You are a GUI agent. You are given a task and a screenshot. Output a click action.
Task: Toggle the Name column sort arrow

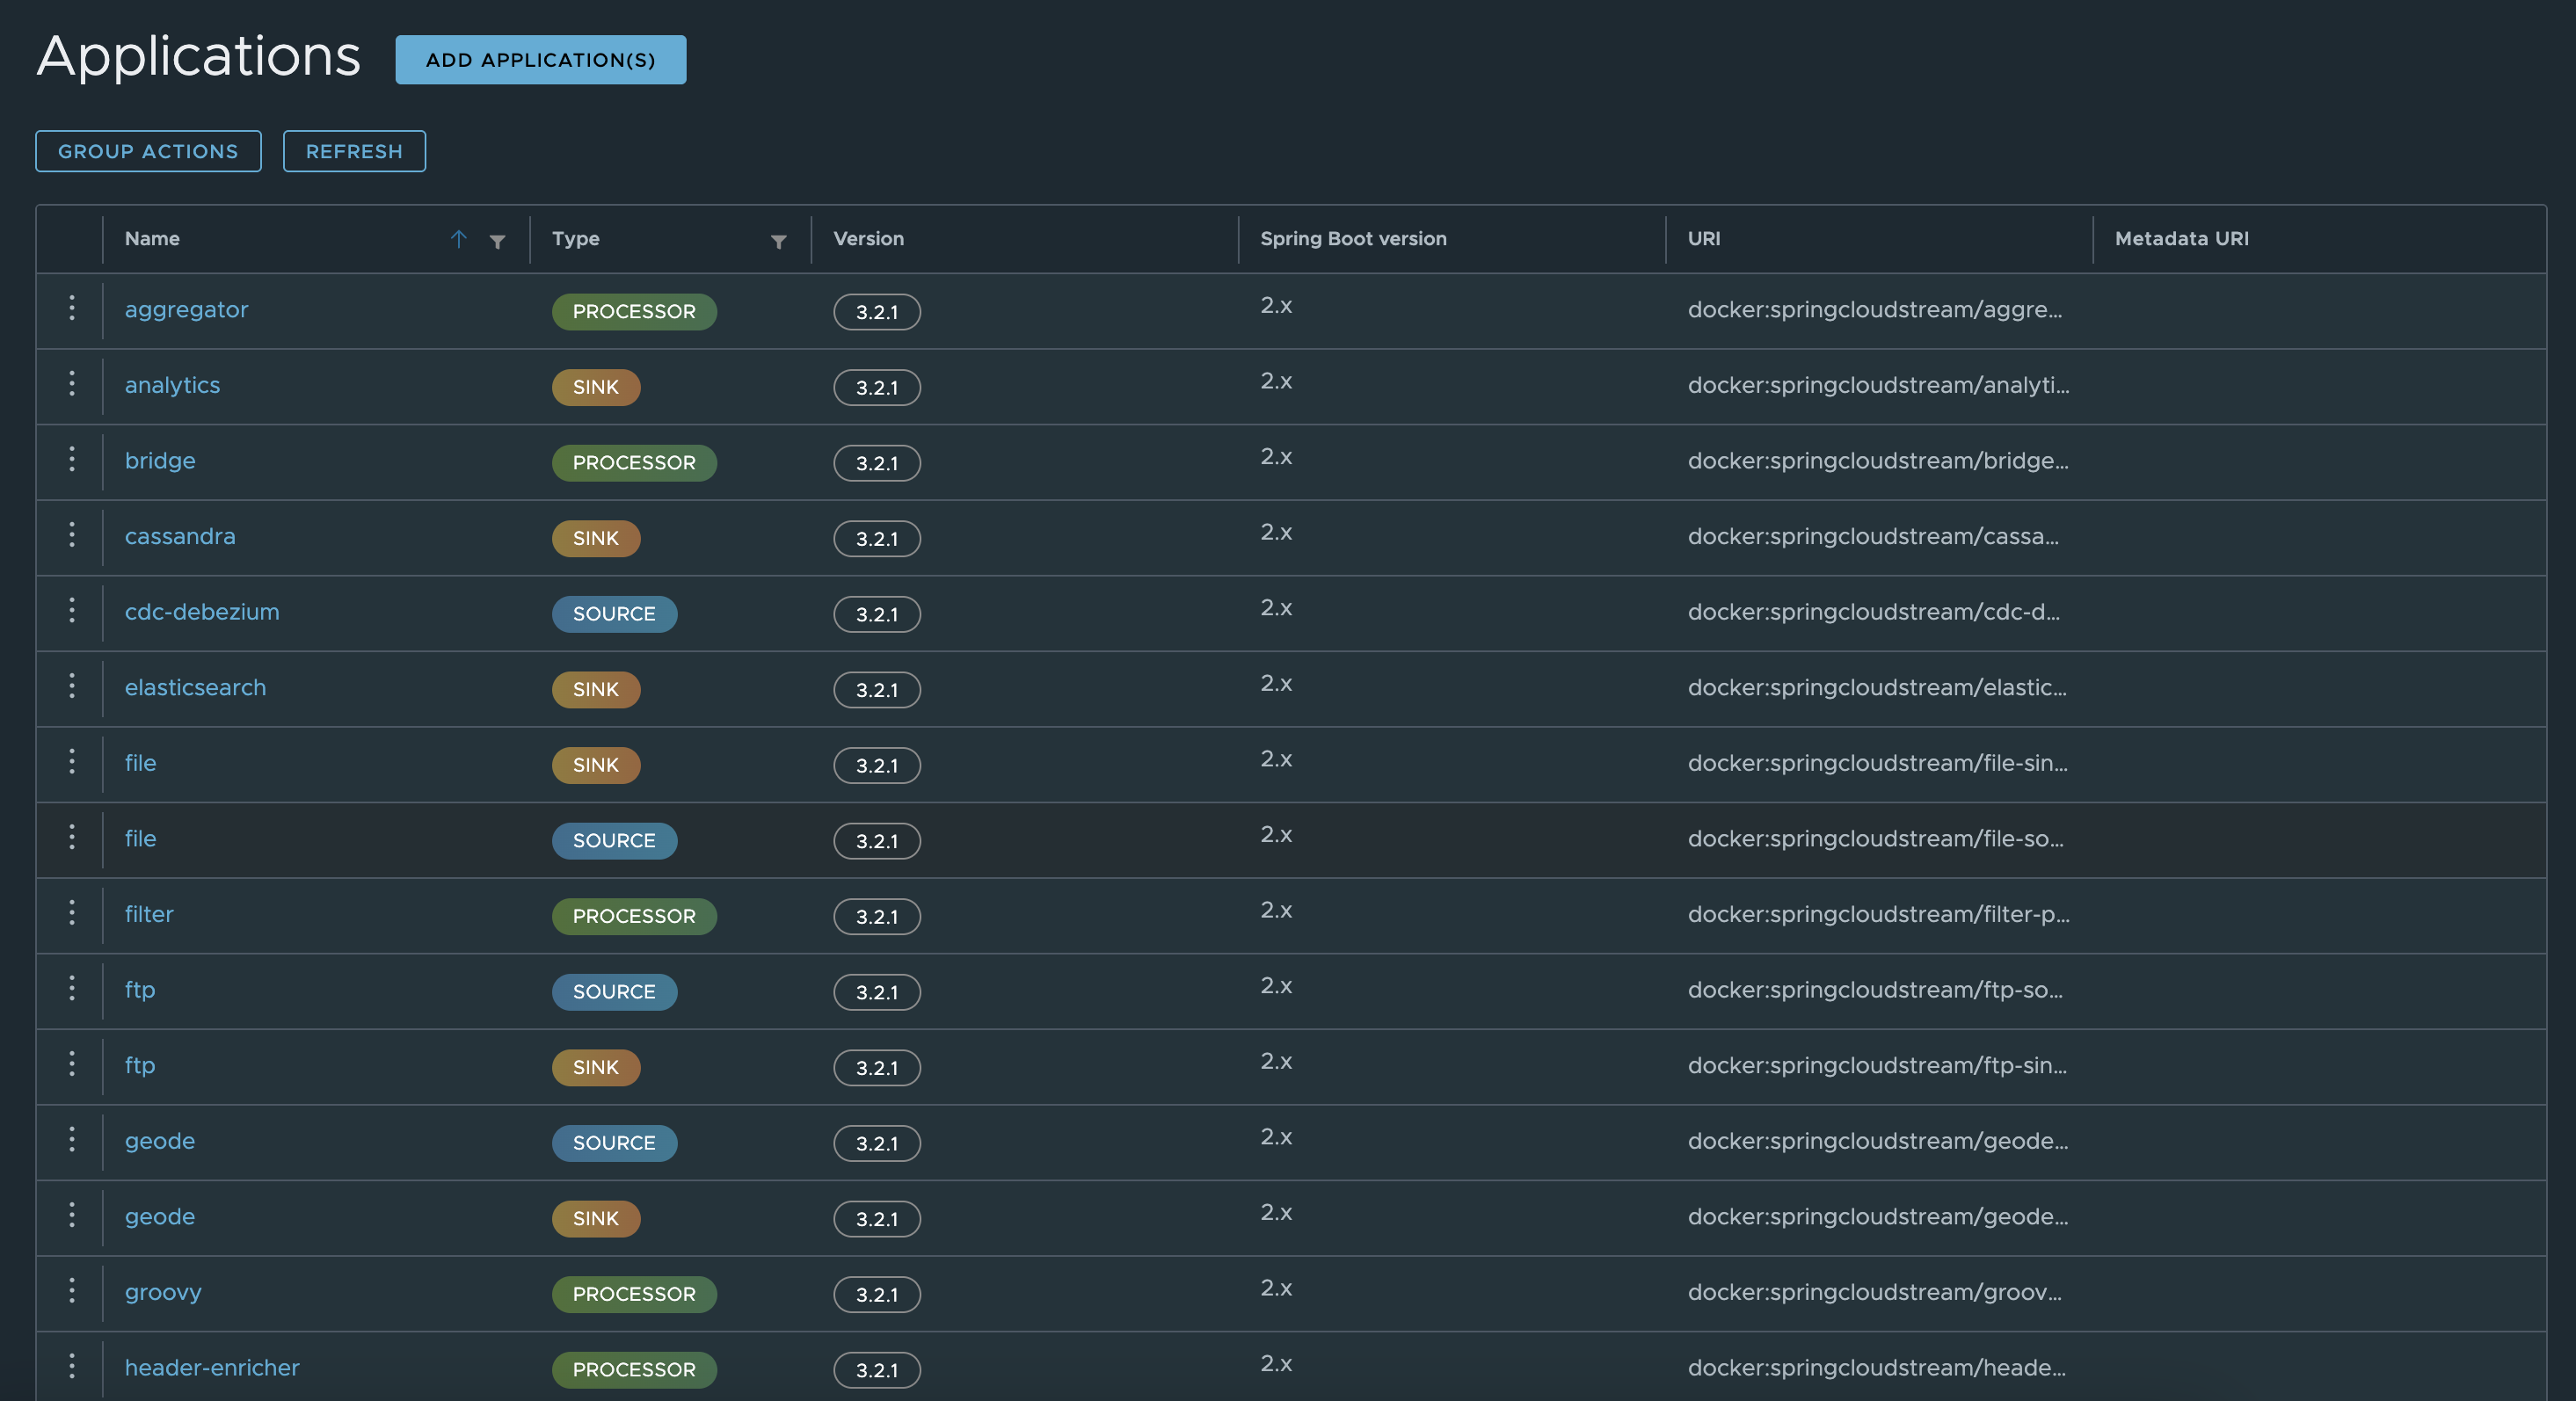click(459, 239)
